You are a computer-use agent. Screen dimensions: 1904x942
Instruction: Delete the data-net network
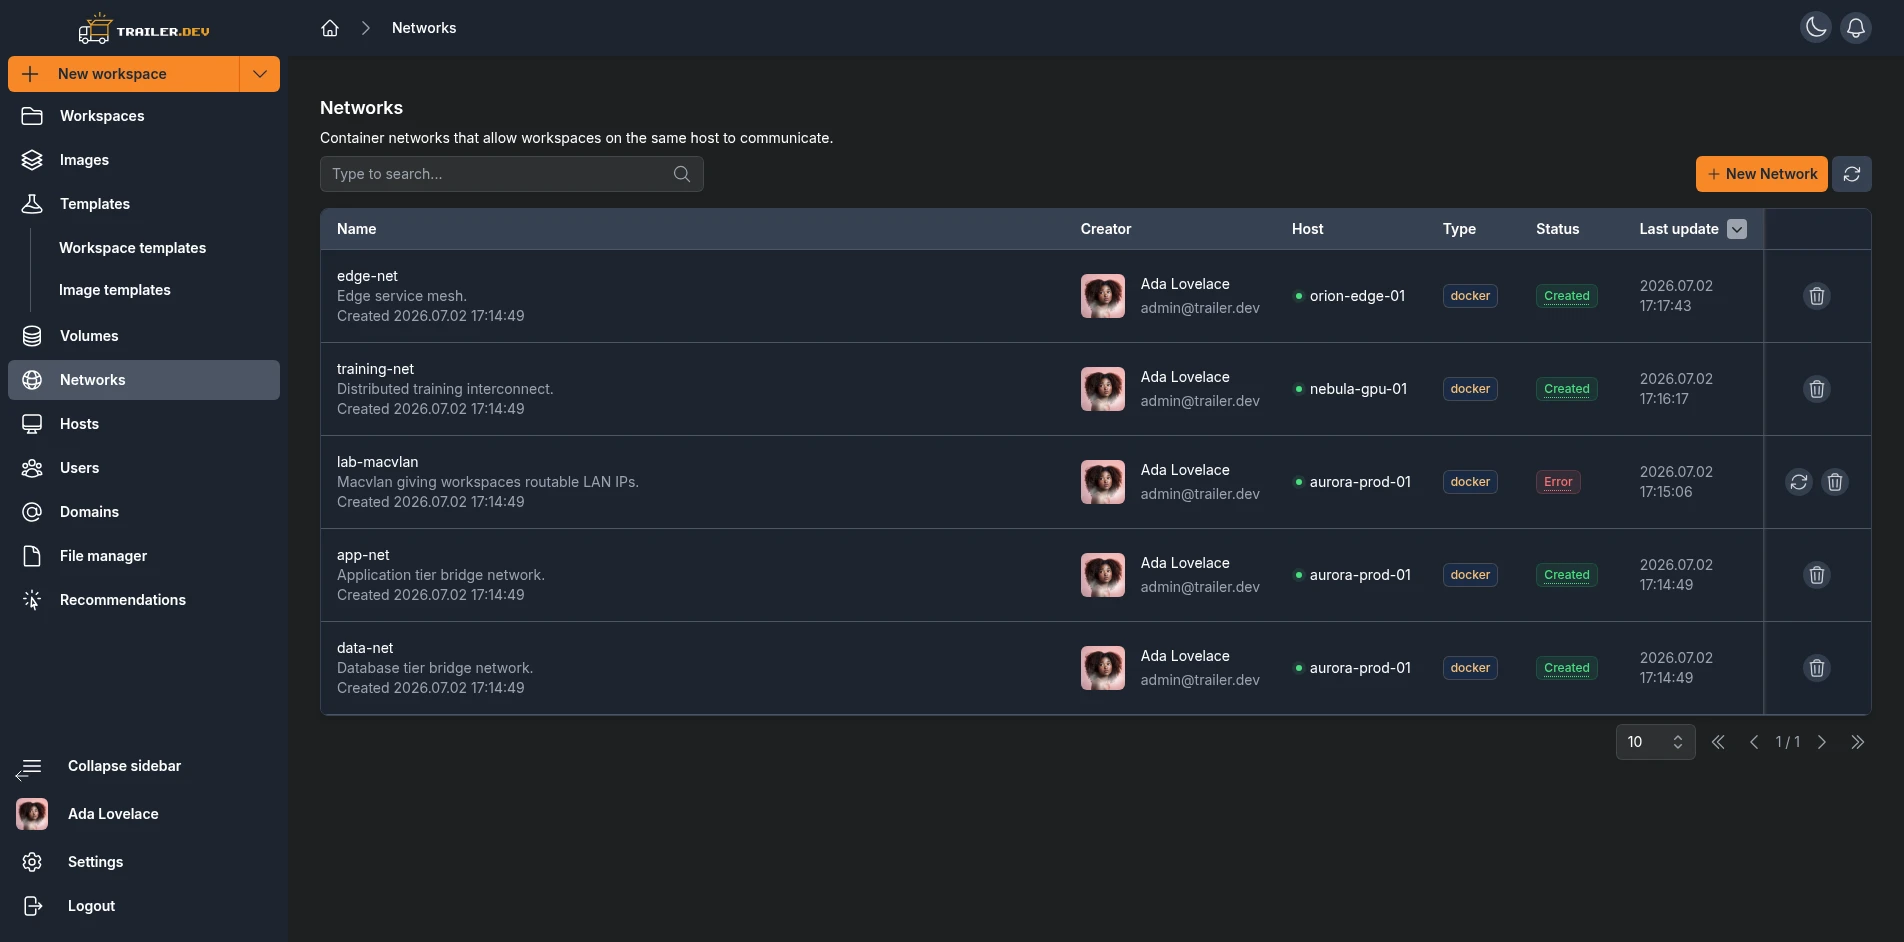(x=1817, y=668)
